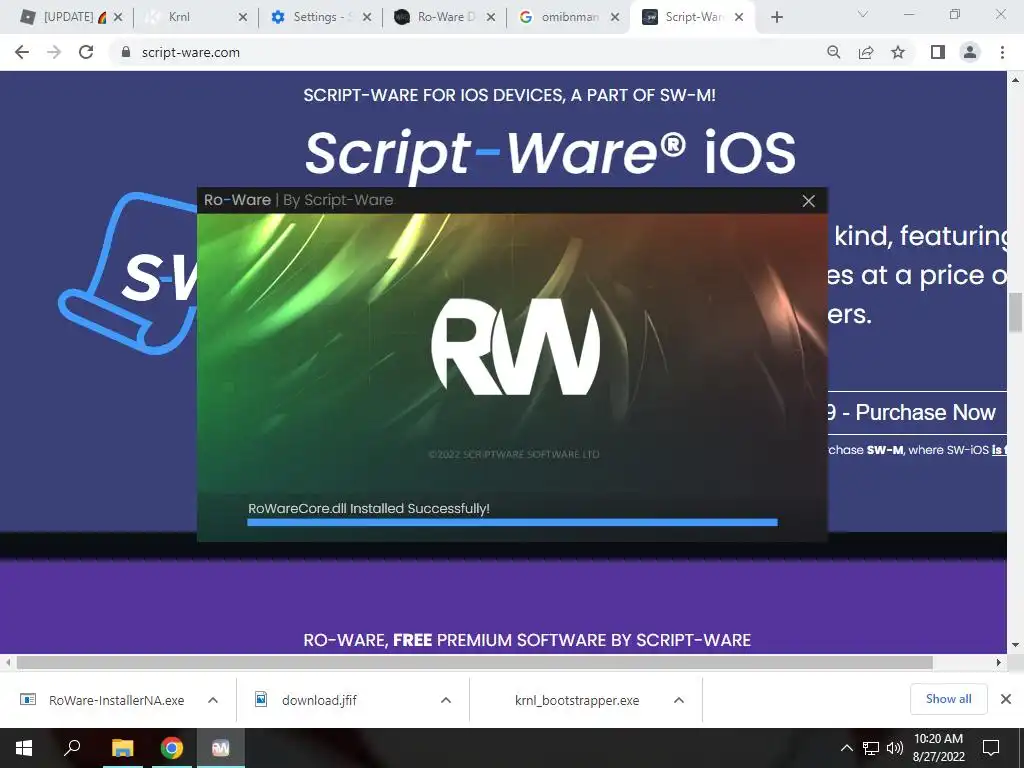Click 'RO-WARE, FREE PREMIUM SOFTWARE' heading
The image size is (1024, 768).
click(x=527, y=640)
